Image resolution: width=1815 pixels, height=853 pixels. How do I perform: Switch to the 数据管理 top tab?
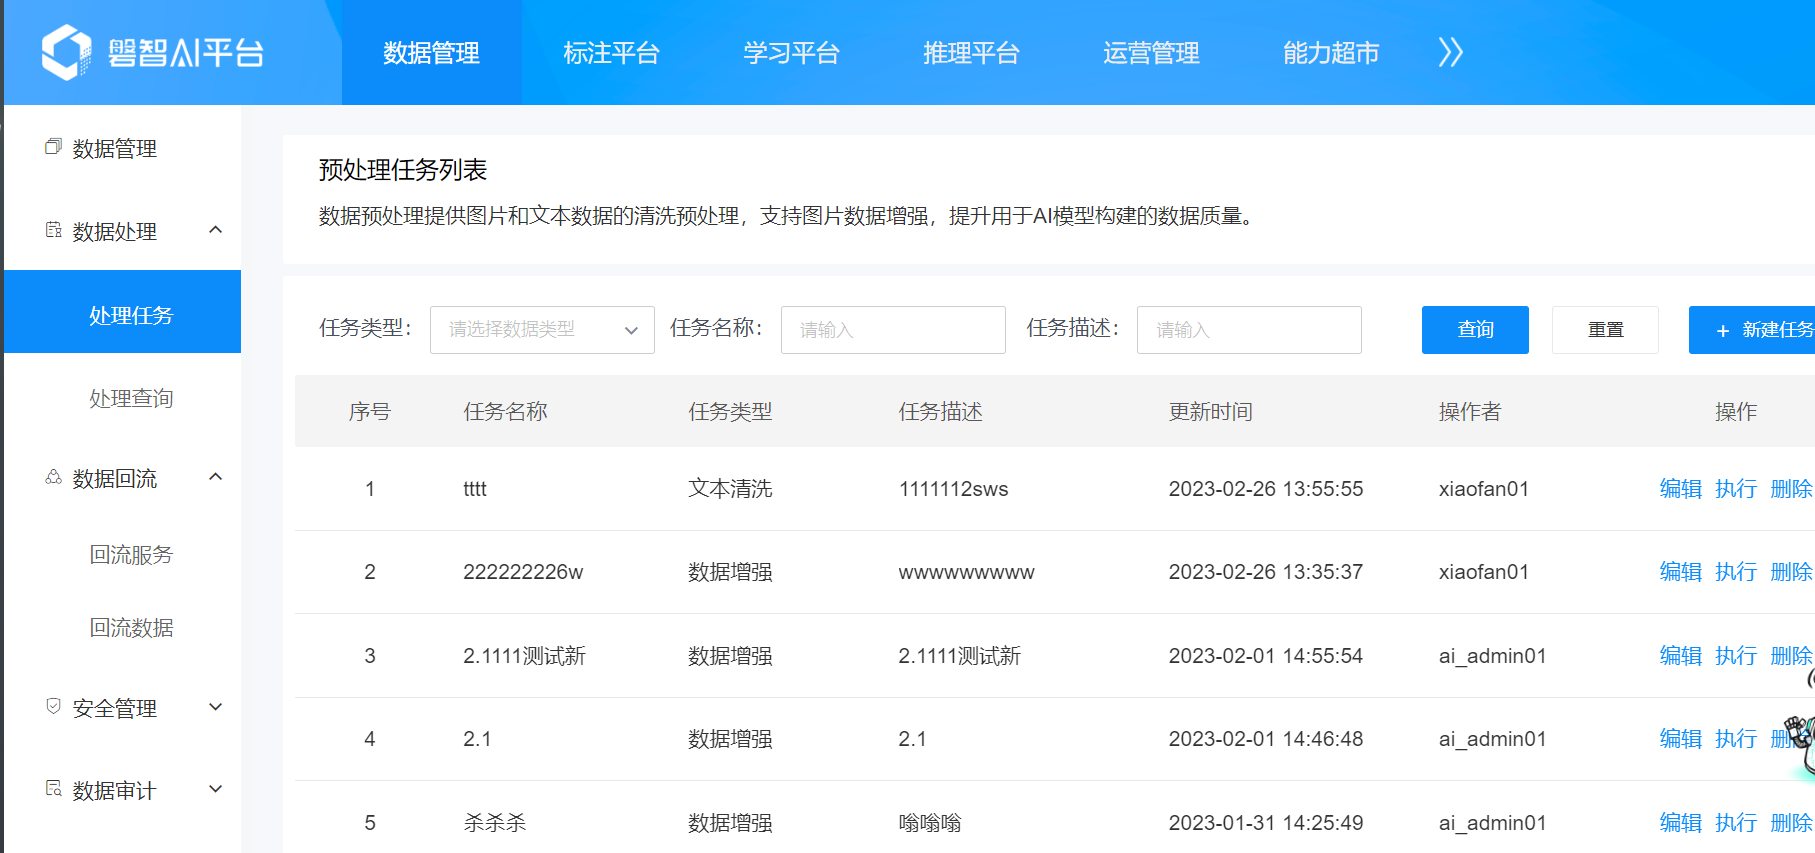tap(432, 52)
